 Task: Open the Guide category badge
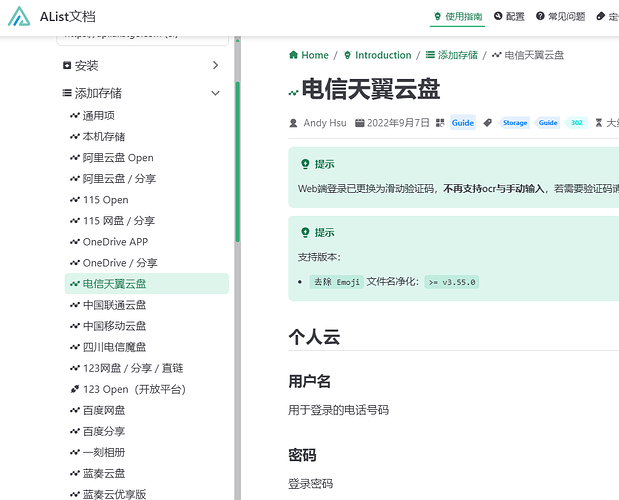463,123
